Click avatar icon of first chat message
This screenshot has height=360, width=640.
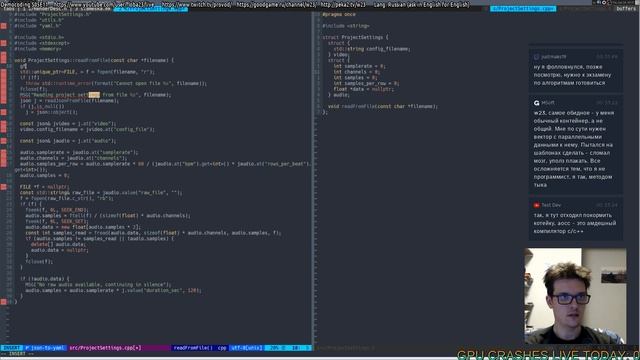point(536,57)
